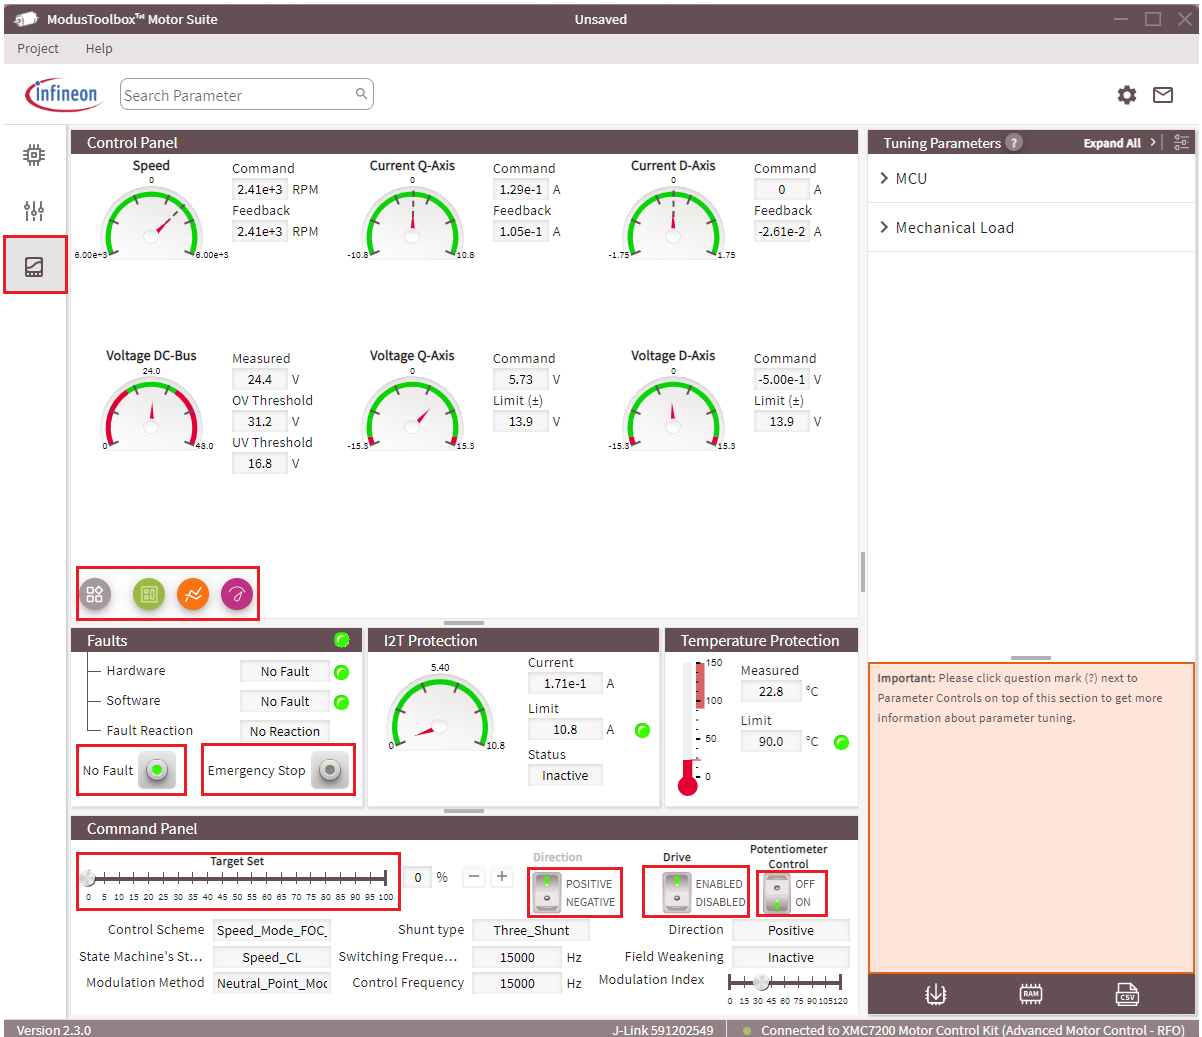
Task: Click the Fault Reaction No Reaction field
Action: click(x=285, y=731)
